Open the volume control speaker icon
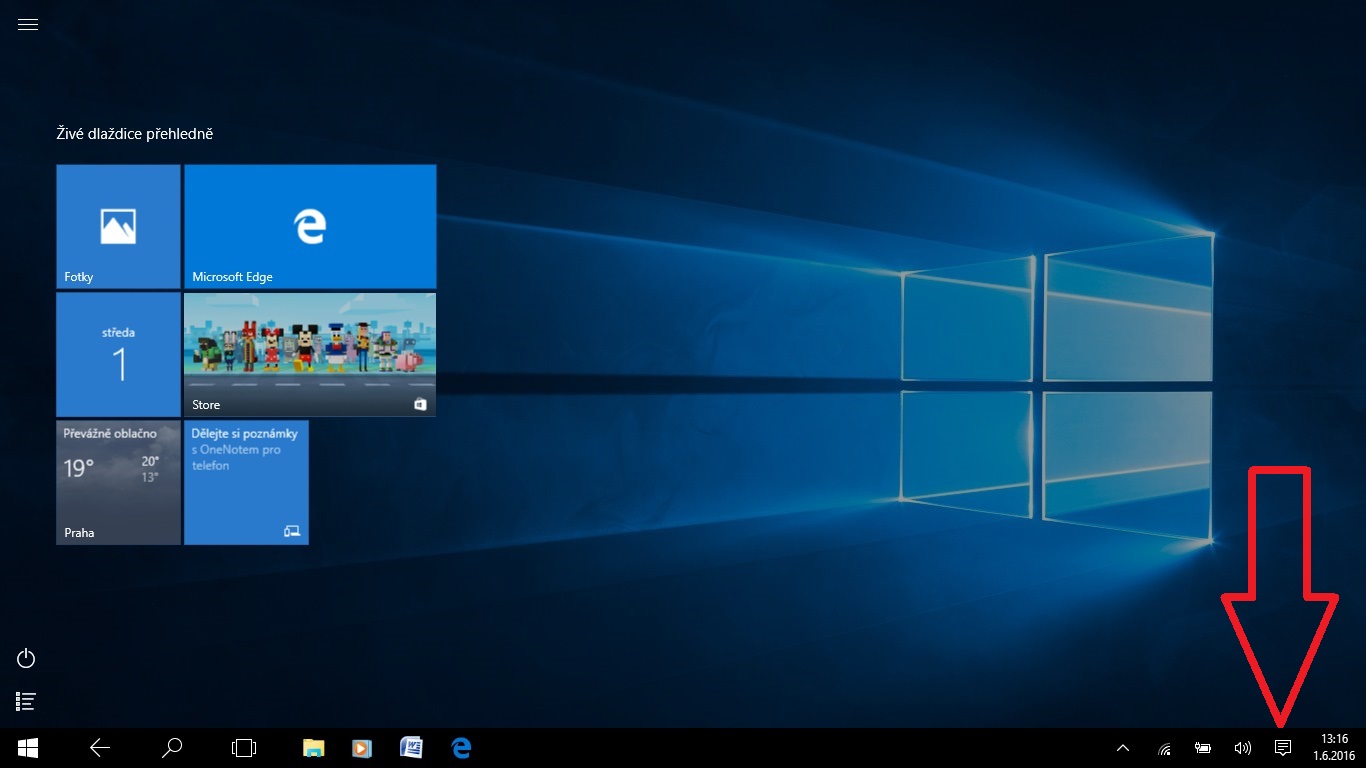This screenshot has width=1366, height=768. (1243, 747)
